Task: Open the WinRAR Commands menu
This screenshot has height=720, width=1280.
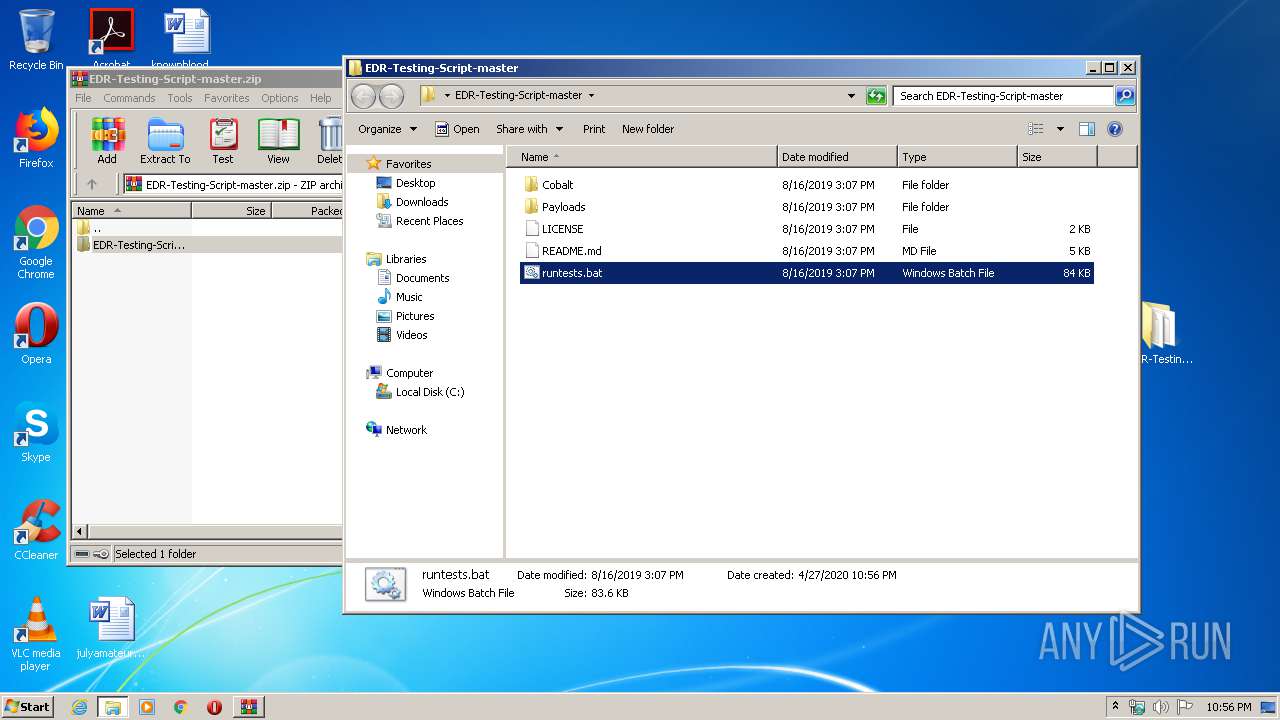Action: [x=129, y=98]
